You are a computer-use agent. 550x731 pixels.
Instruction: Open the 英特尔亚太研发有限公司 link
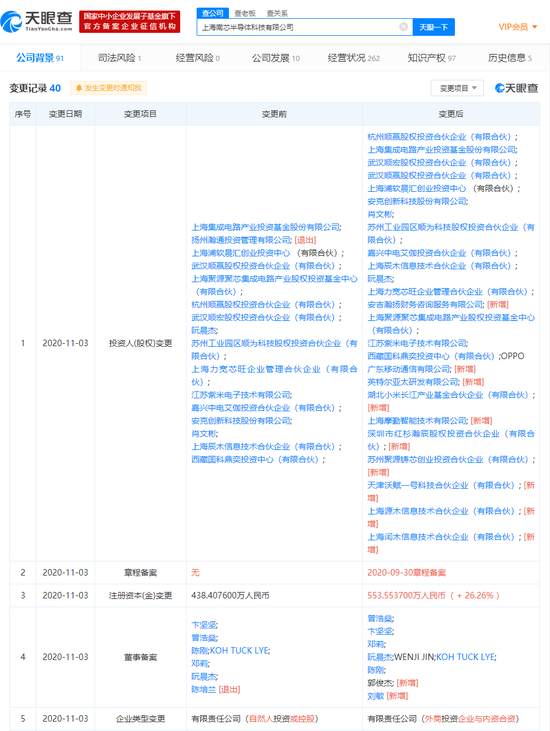(413, 382)
